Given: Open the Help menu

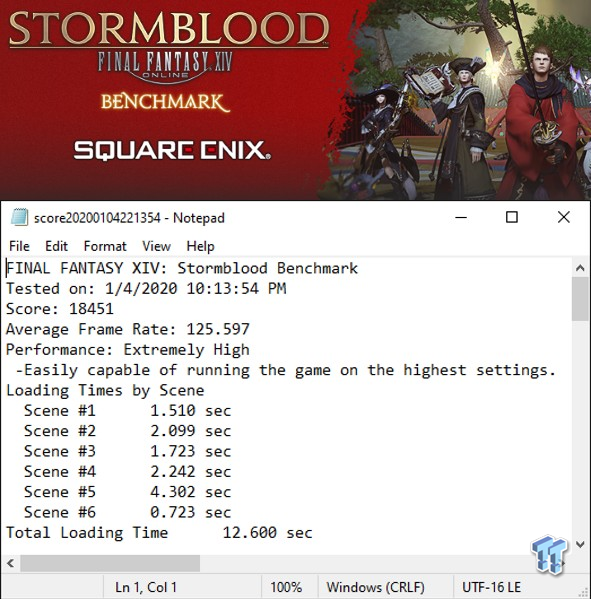Looking at the screenshot, I should point(200,246).
